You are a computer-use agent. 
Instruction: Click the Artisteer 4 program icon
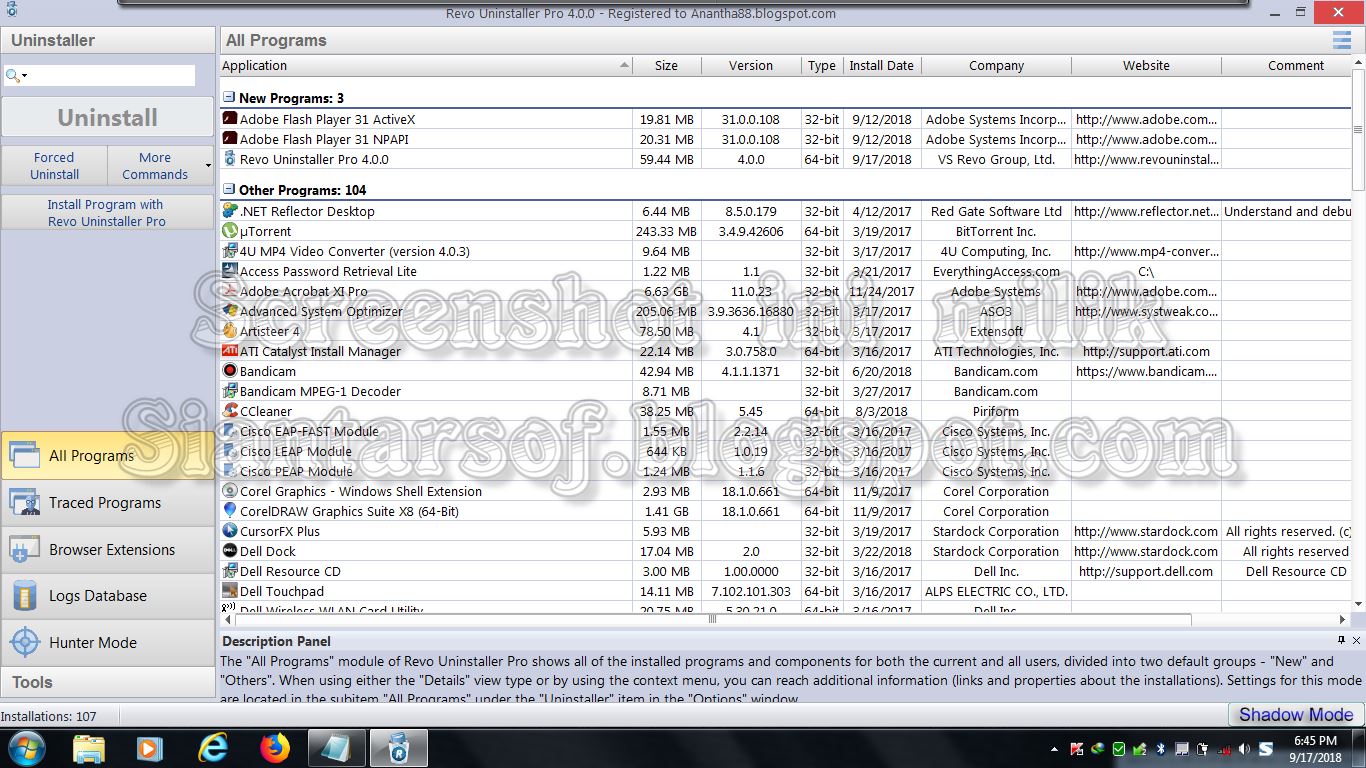(x=230, y=331)
